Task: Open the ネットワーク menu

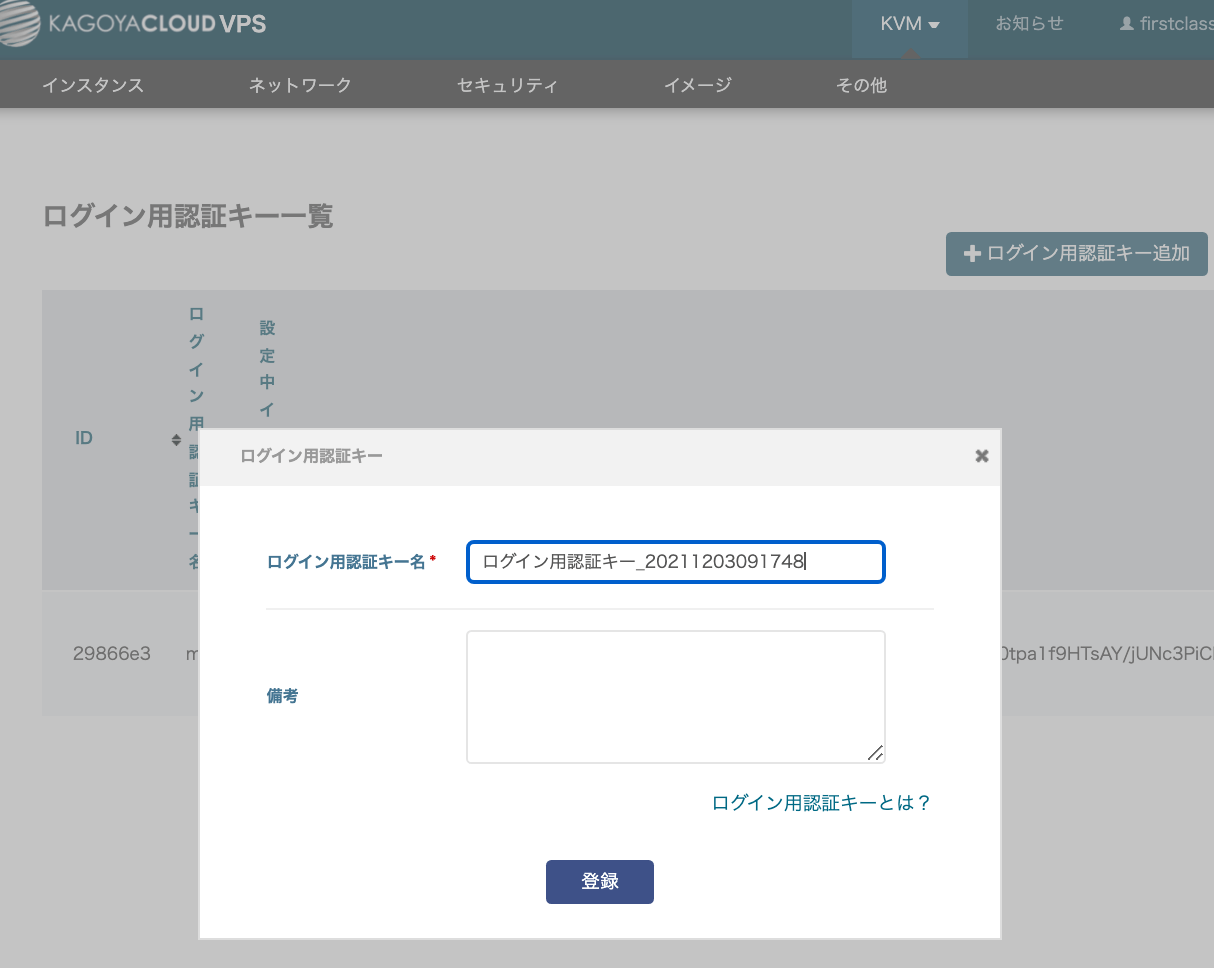Action: pyautogui.click(x=300, y=85)
